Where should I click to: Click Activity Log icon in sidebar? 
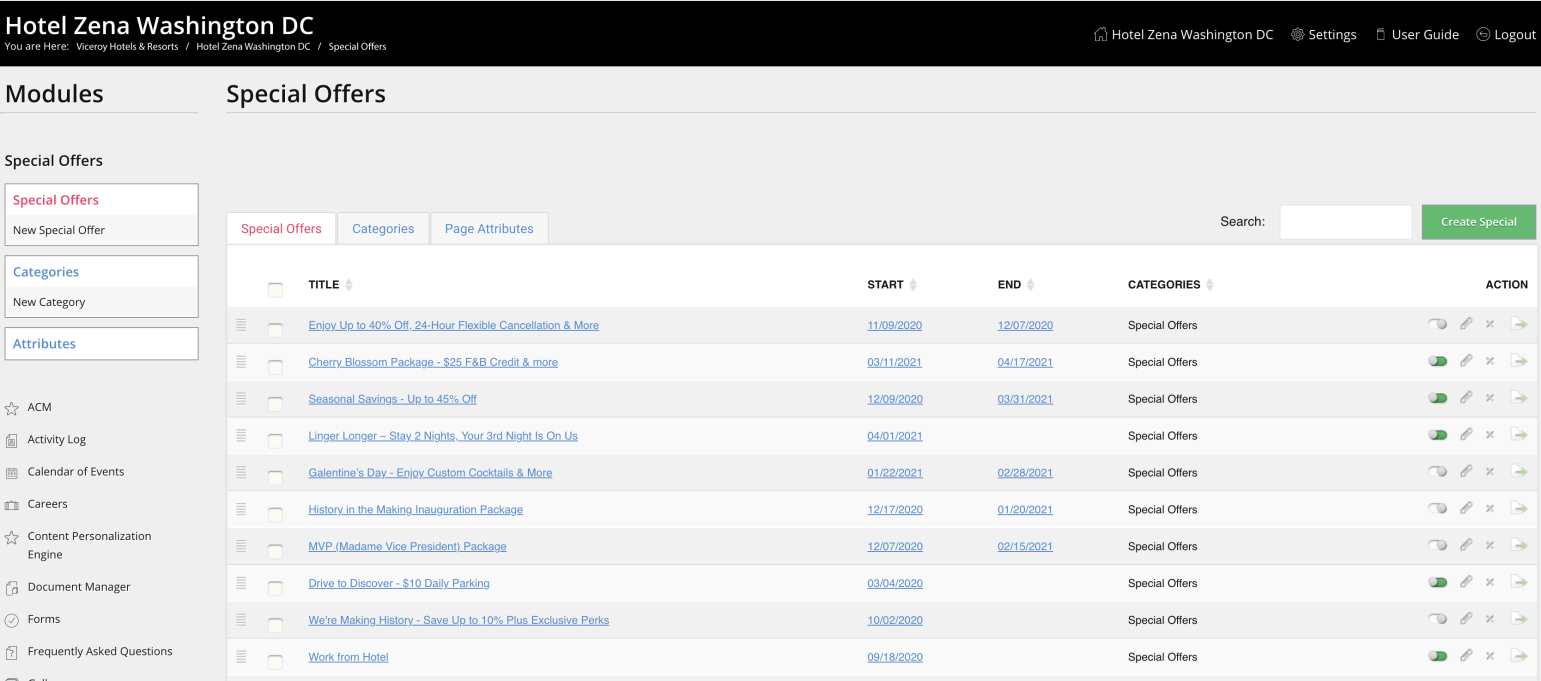[12, 440]
